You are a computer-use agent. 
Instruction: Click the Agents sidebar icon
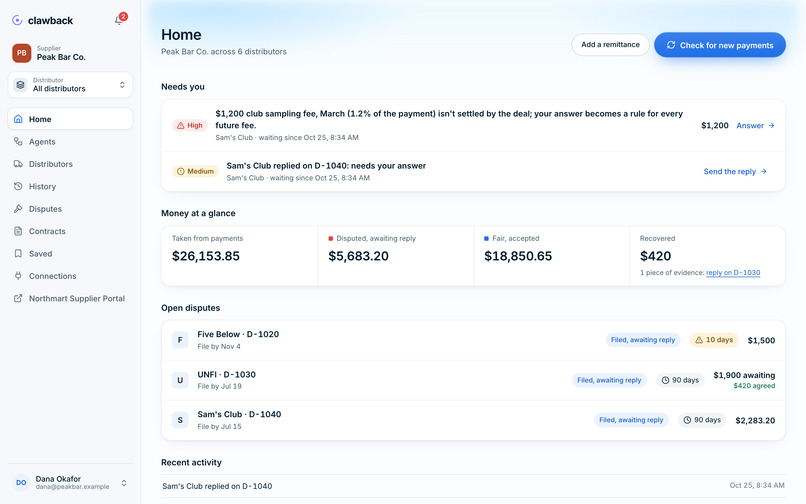click(x=18, y=141)
